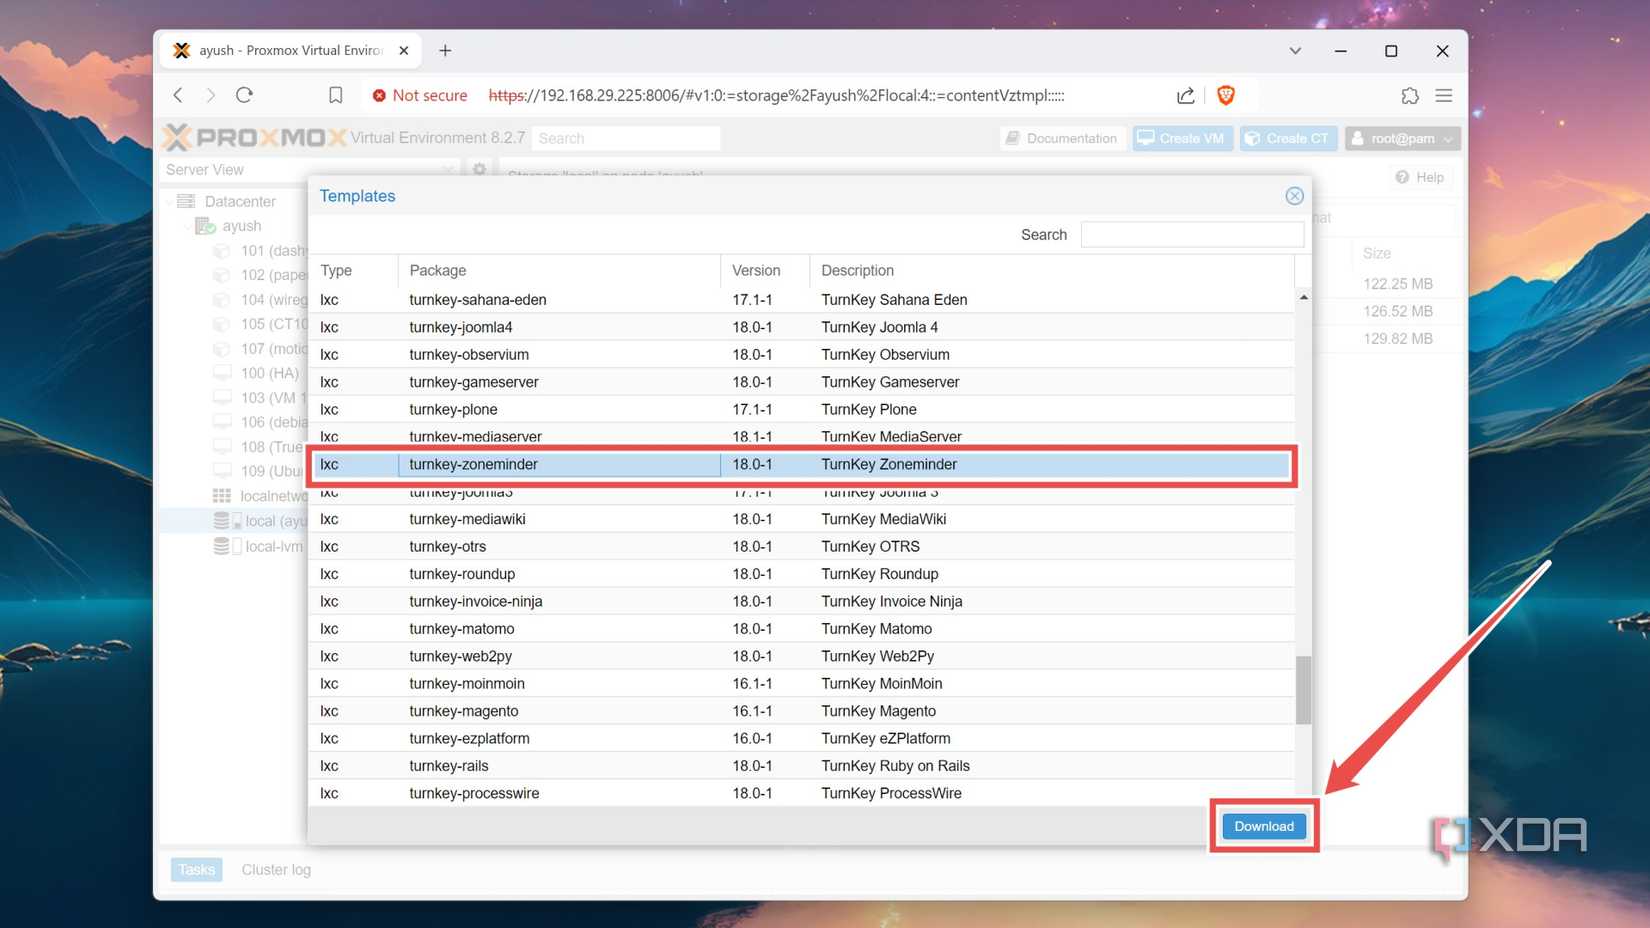Select the turnkey-plone template row
Image resolution: width=1650 pixels, height=928 pixels.
pos(801,410)
